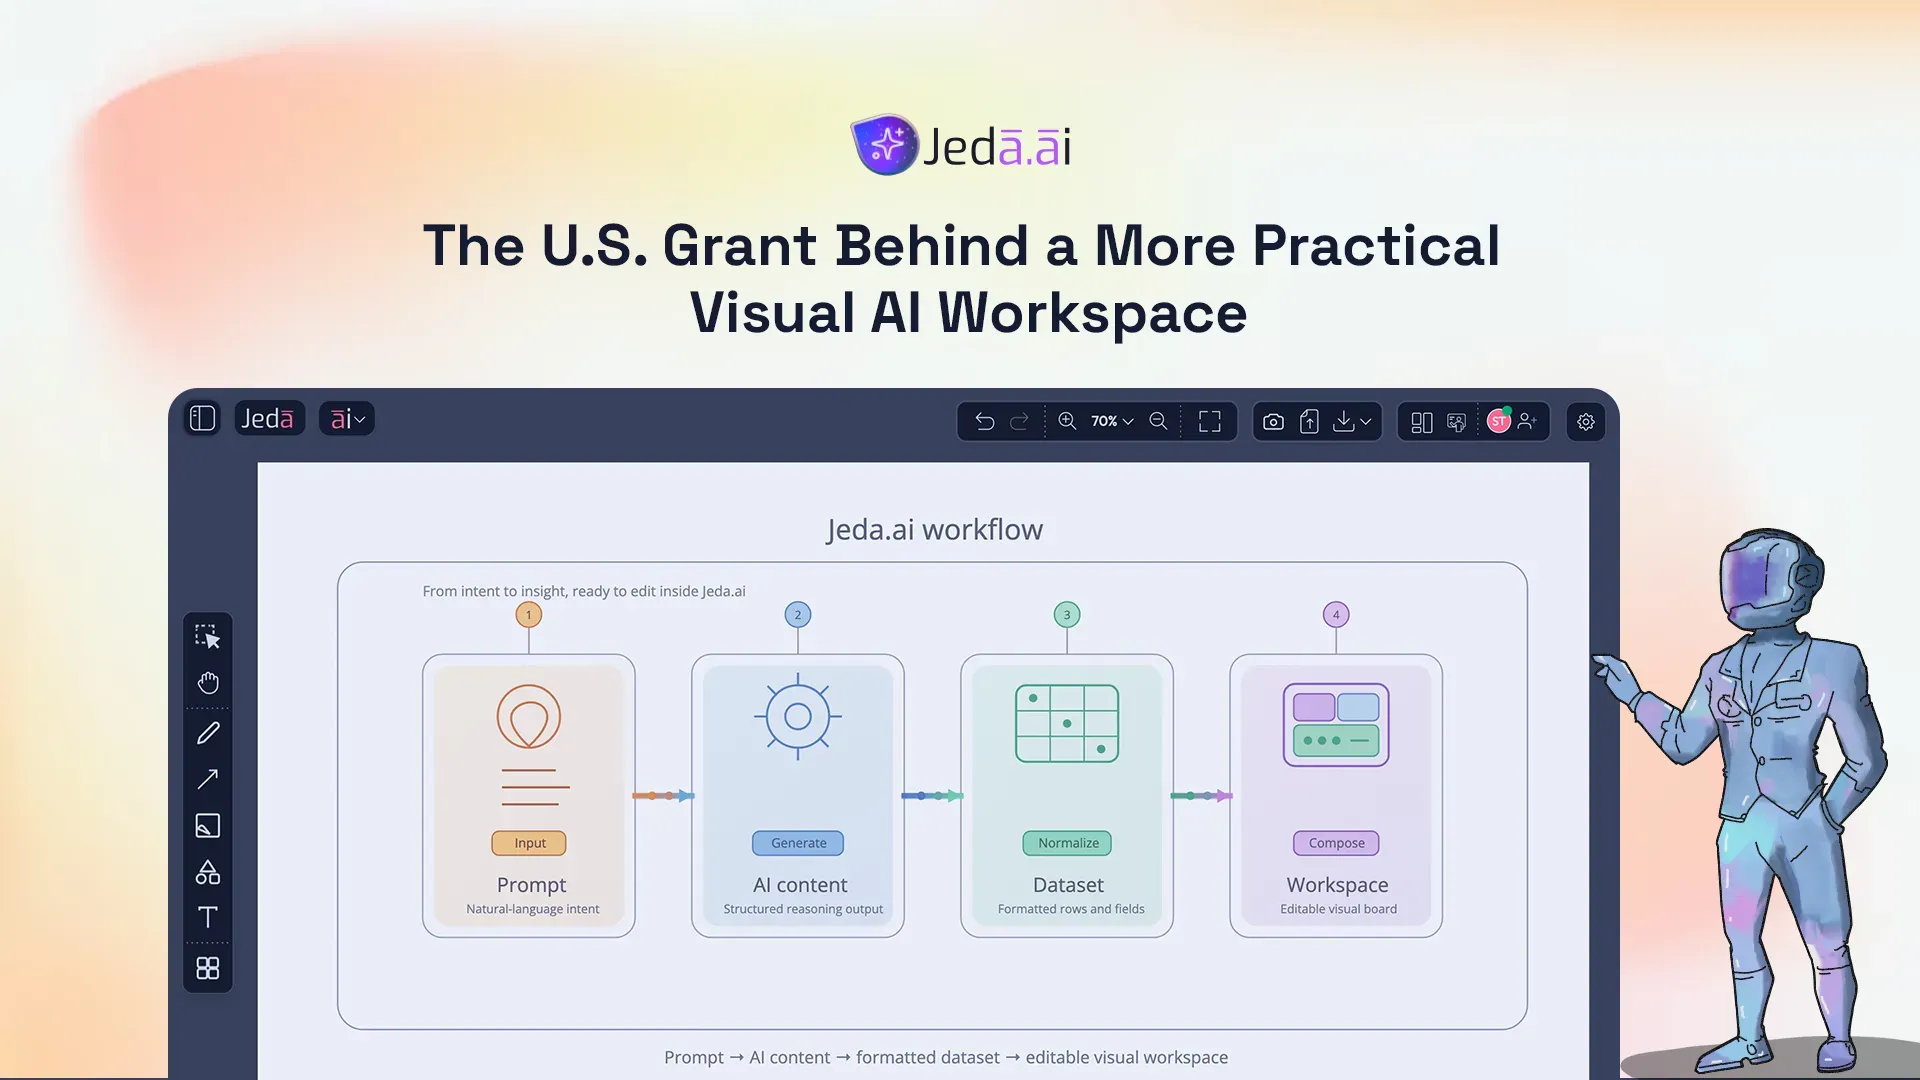Expand the download options chevron
The width and height of the screenshot is (1920, 1080).
(x=1365, y=422)
